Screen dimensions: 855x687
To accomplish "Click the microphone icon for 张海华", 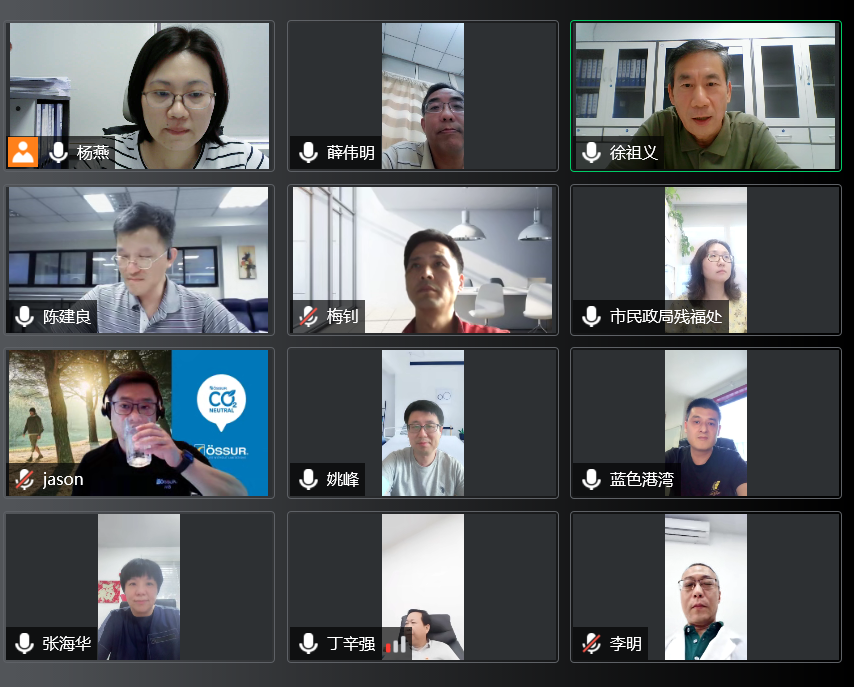I will 25,643.
